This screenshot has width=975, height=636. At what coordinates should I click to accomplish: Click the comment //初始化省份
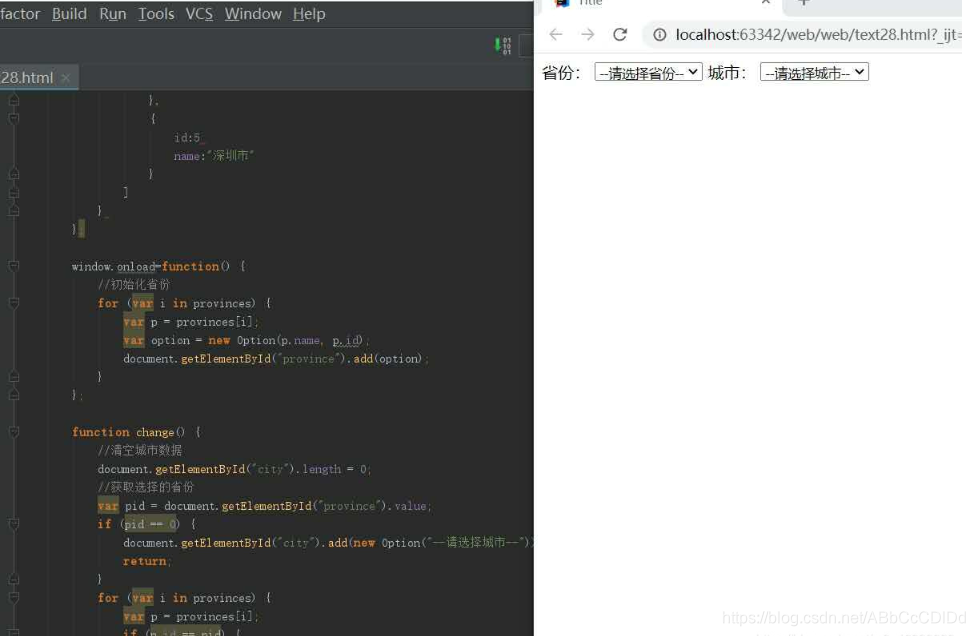coord(134,285)
